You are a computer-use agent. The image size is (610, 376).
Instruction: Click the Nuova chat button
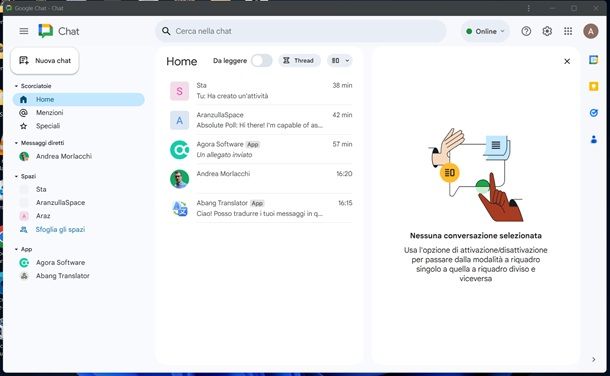click(45, 61)
